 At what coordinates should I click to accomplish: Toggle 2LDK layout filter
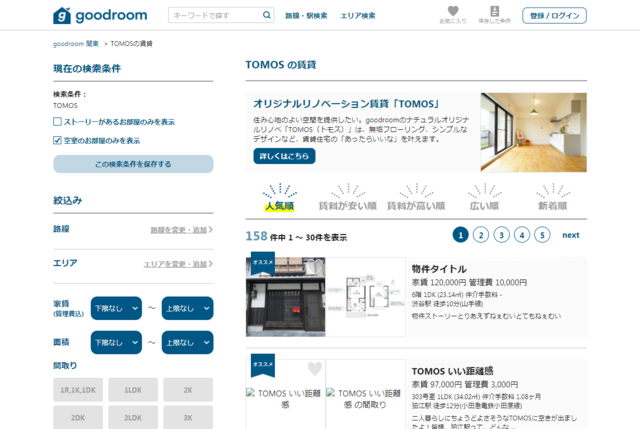pyautogui.click(x=133, y=417)
